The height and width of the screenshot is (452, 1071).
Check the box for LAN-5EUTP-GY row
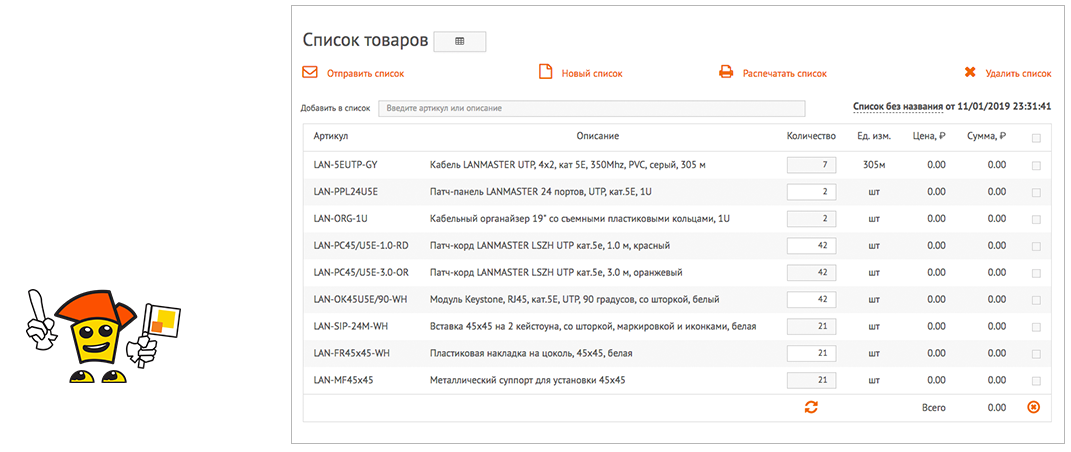point(1035,165)
